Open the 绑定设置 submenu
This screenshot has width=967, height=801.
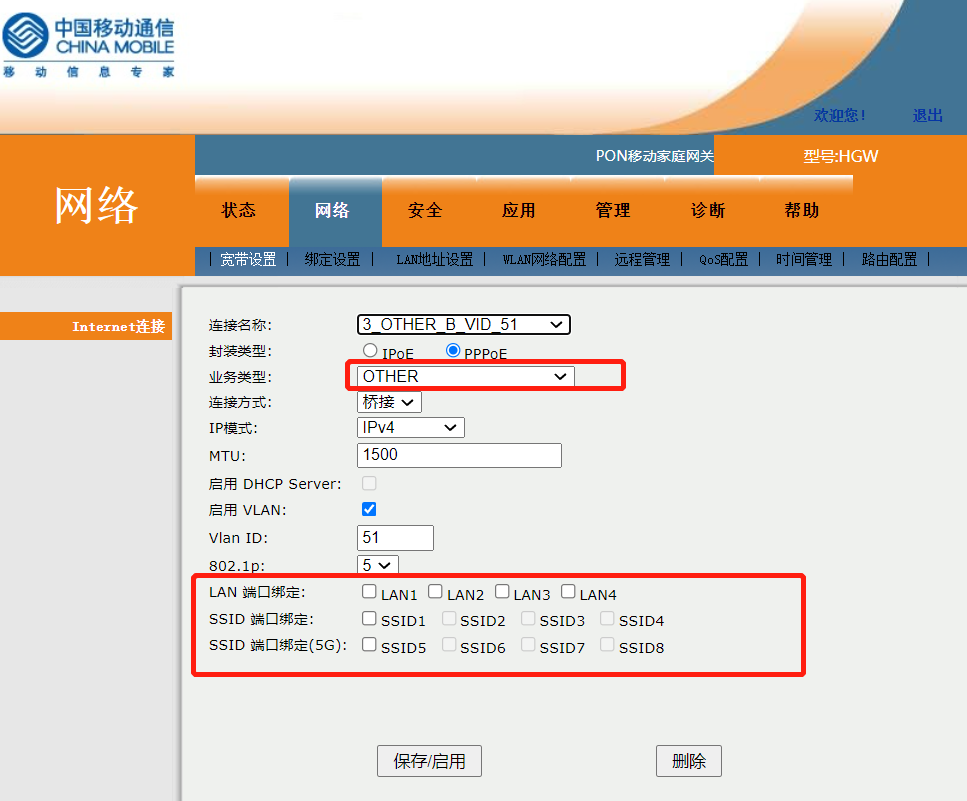332,260
